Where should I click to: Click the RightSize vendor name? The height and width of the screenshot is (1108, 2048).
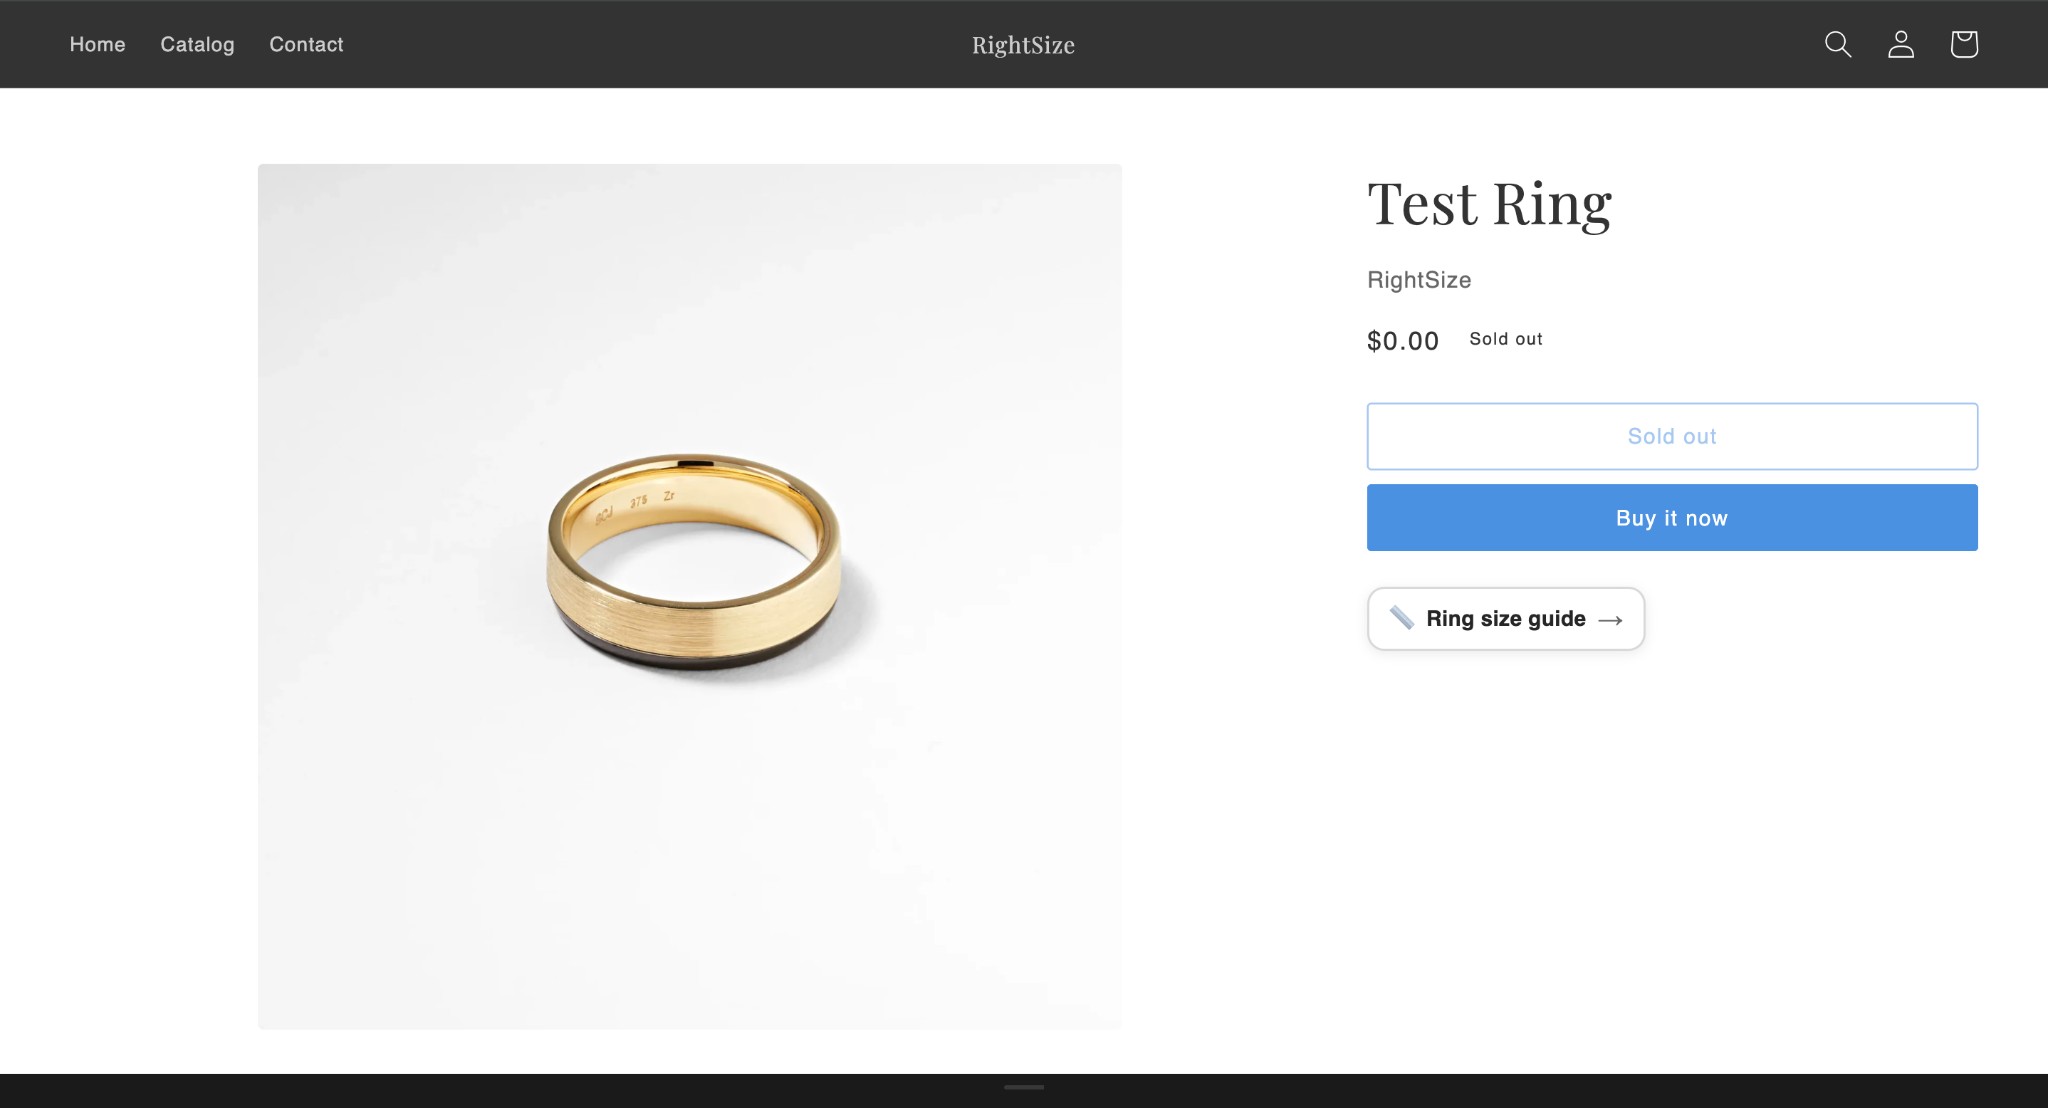click(1418, 280)
